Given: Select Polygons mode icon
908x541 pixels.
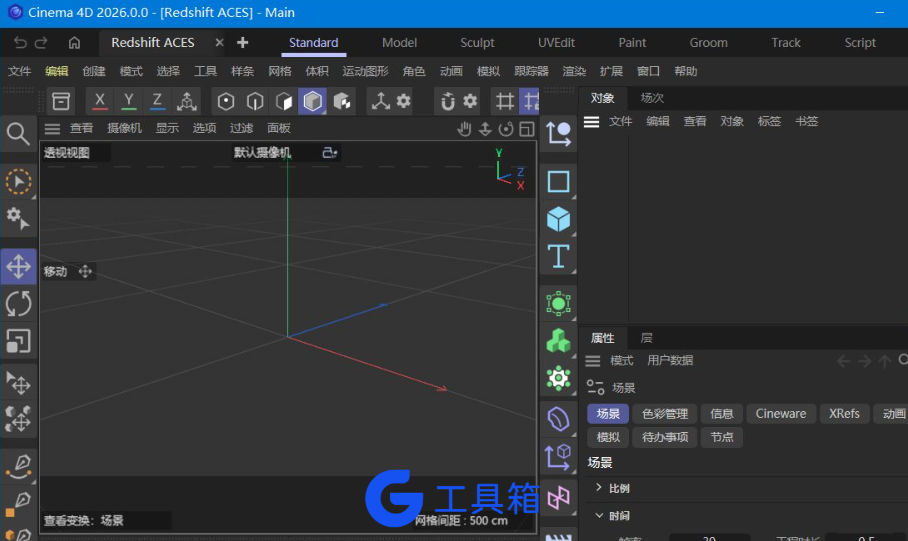Looking at the screenshot, I should [x=284, y=101].
